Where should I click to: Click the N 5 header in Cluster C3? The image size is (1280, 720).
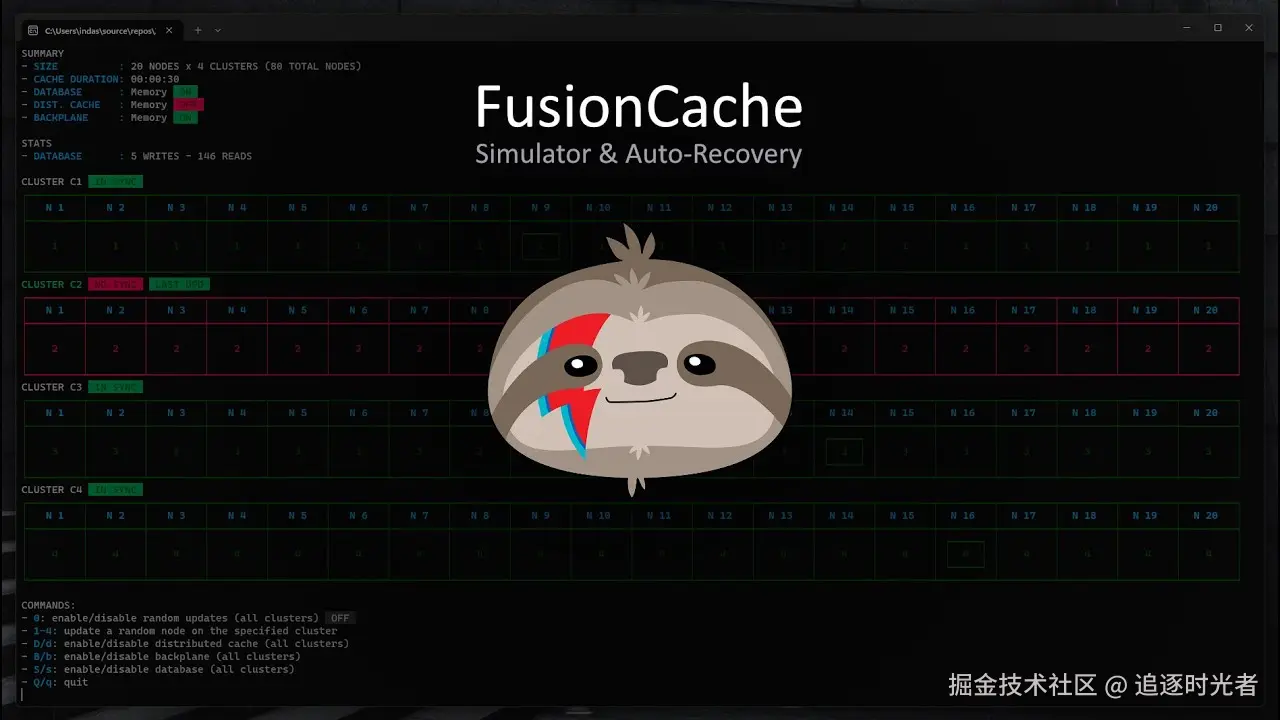pyautogui.click(x=298, y=413)
